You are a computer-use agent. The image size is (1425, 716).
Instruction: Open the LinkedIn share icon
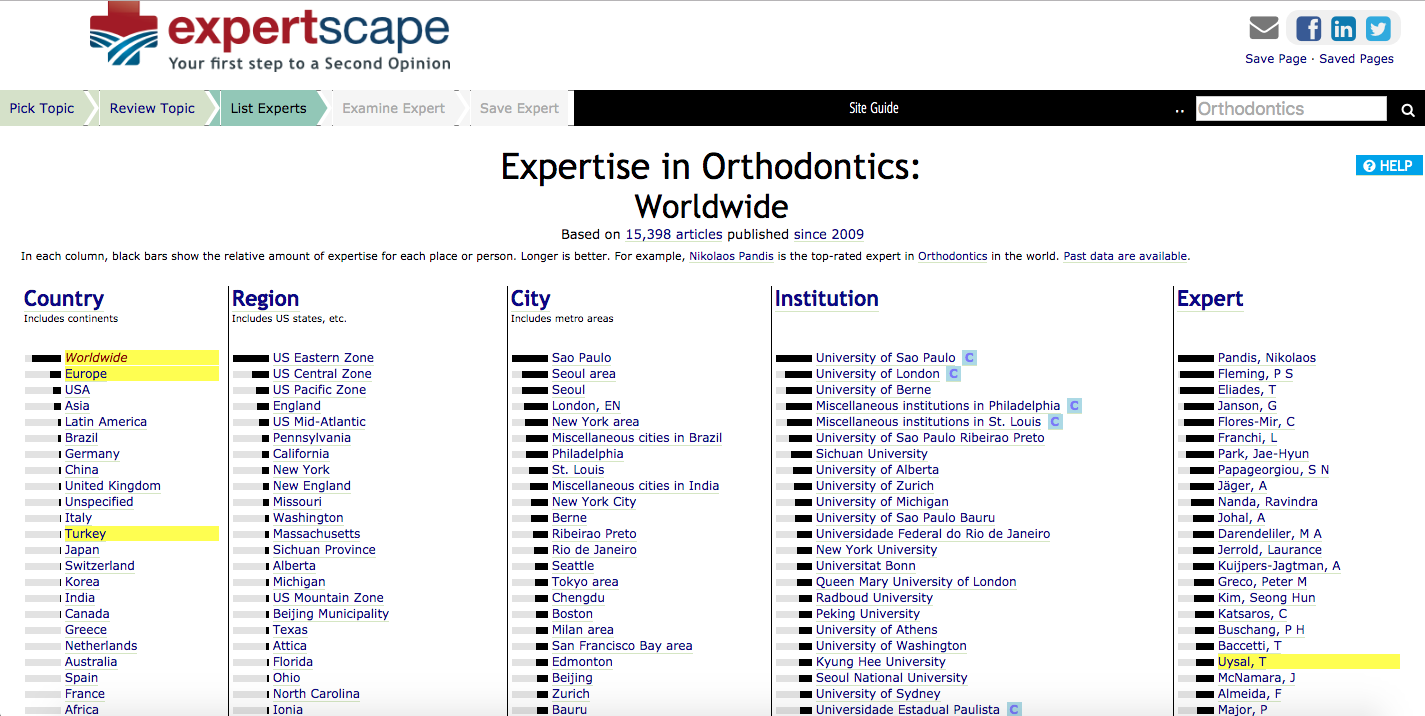pos(1343,28)
